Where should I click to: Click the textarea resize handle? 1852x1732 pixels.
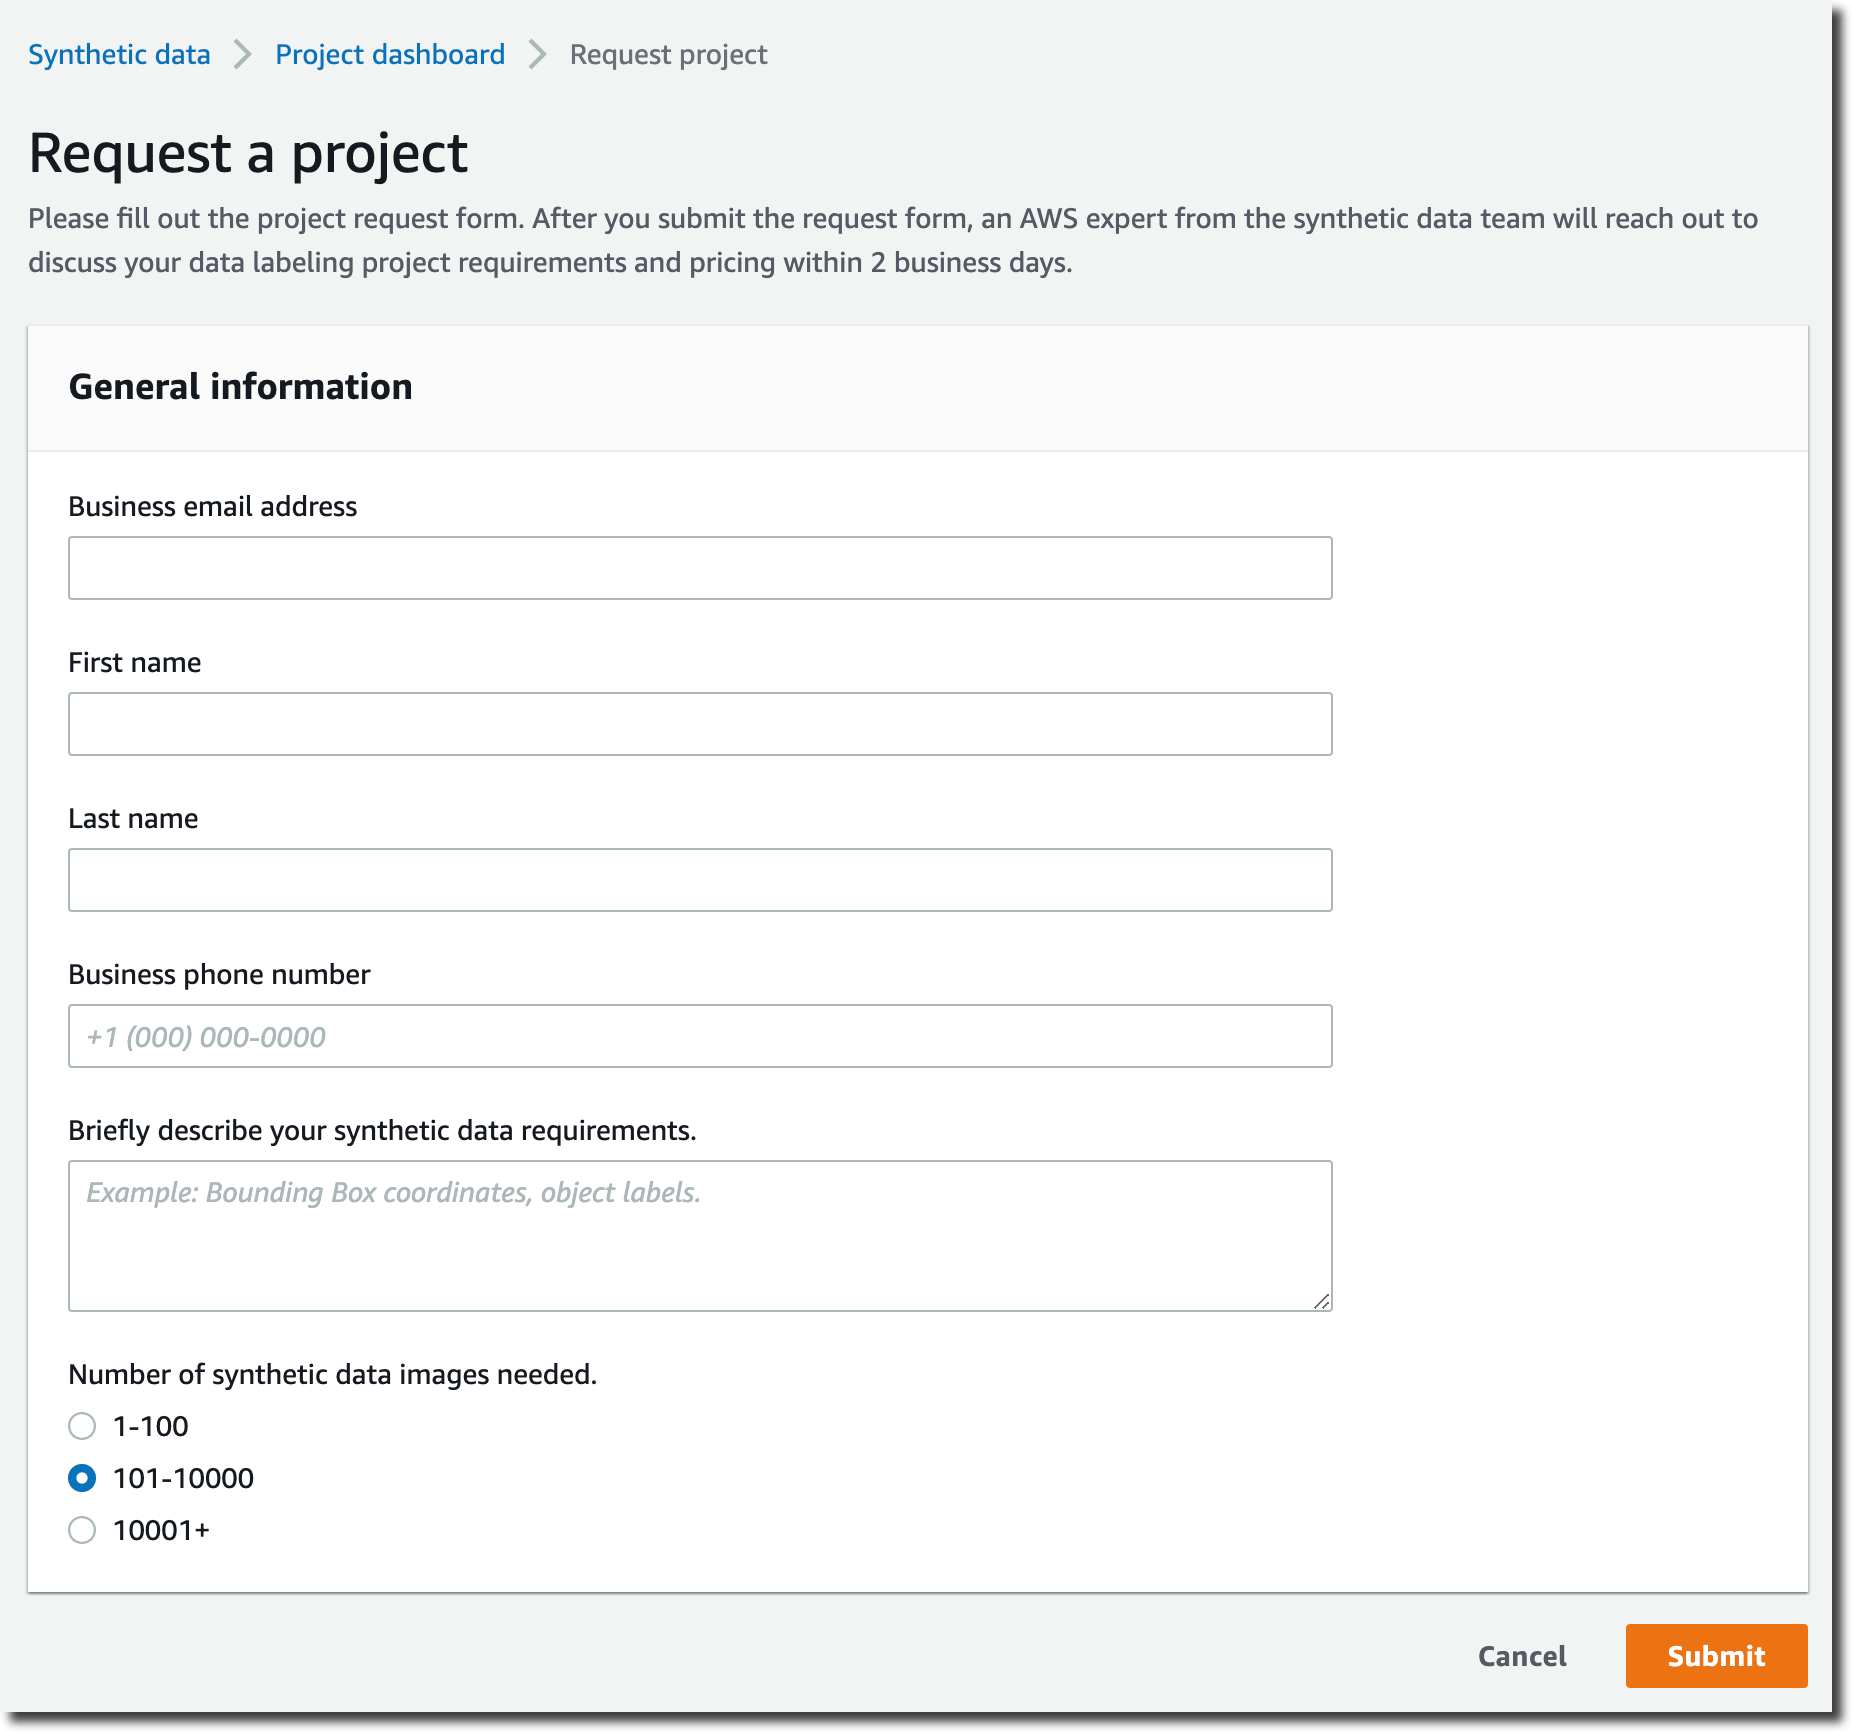pyautogui.click(x=1322, y=1301)
